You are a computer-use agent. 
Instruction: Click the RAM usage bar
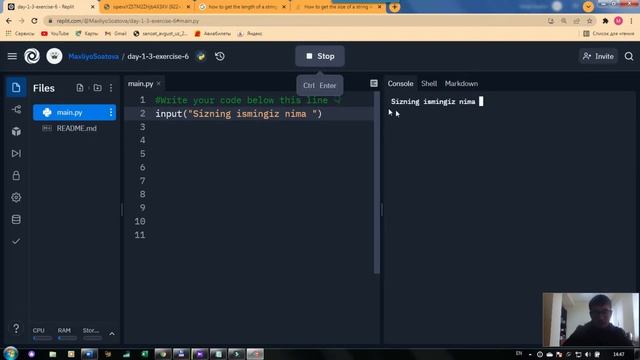coord(67,338)
